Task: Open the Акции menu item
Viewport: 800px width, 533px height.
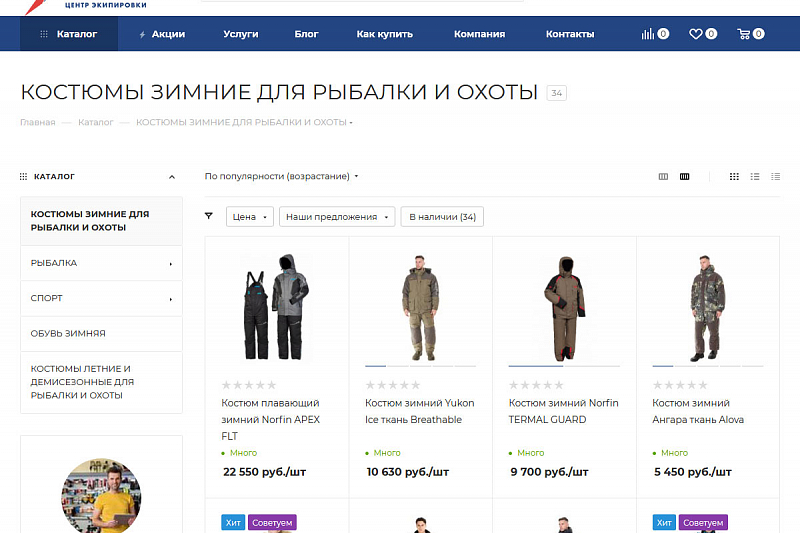Action: tap(162, 34)
